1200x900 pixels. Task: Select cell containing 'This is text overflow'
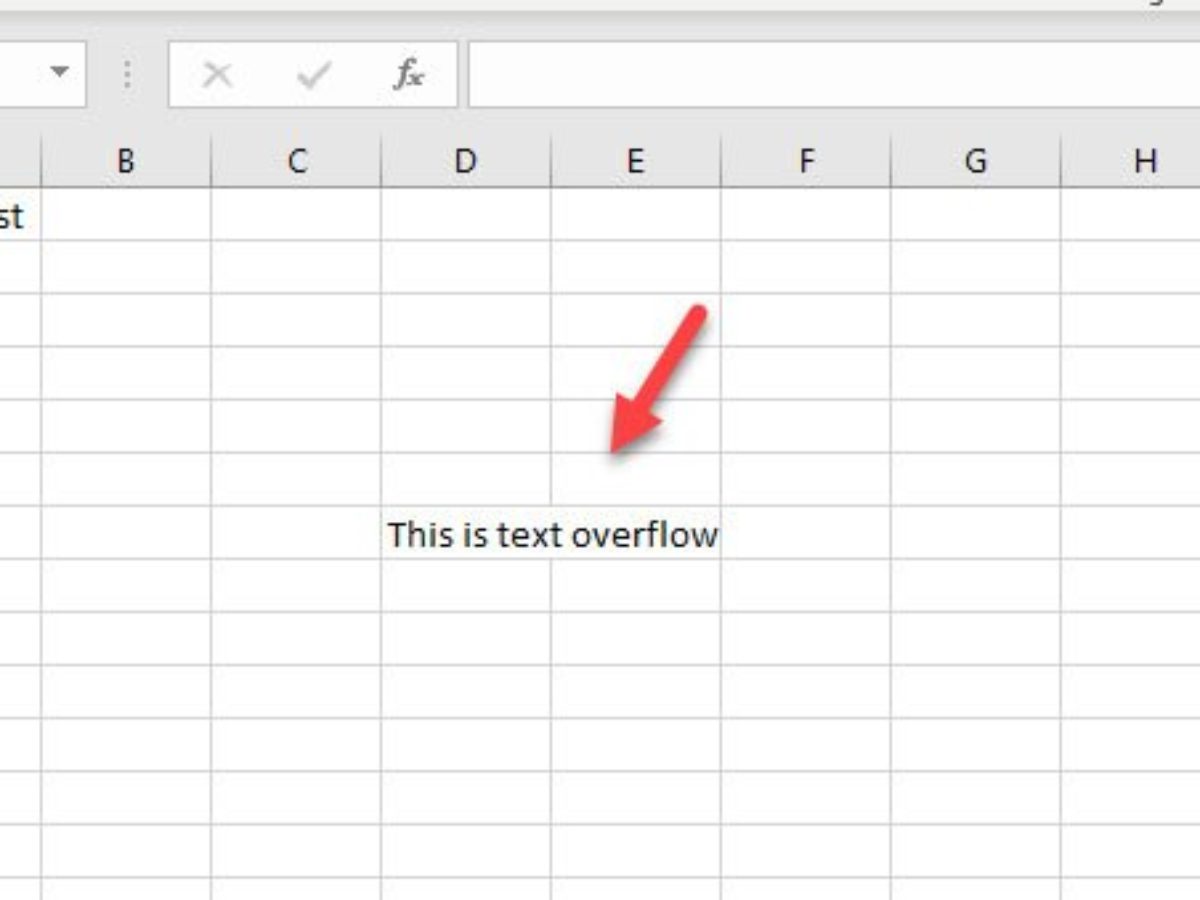click(465, 534)
